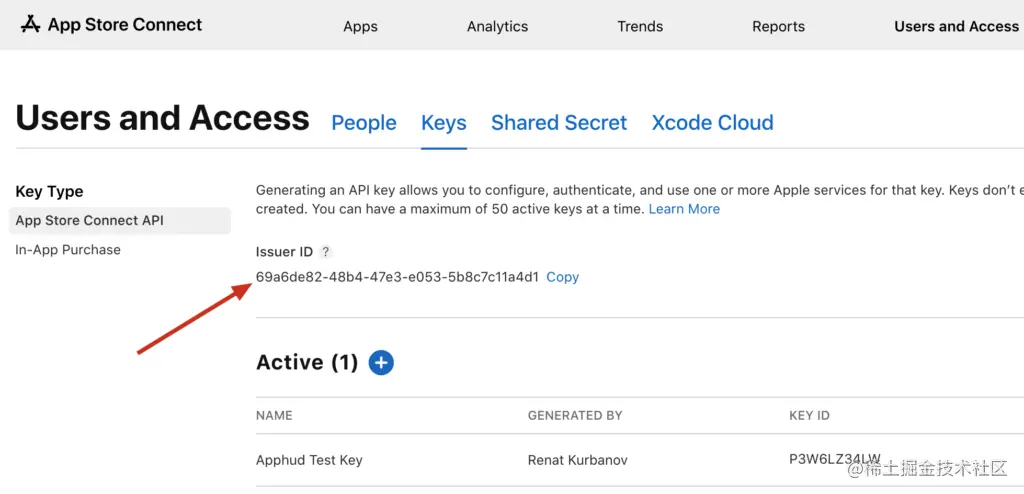Click the Apphud Test Key row name
Image resolution: width=1024 pixels, height=494 pixels.
pyautogui.click(x=309, y=460)
